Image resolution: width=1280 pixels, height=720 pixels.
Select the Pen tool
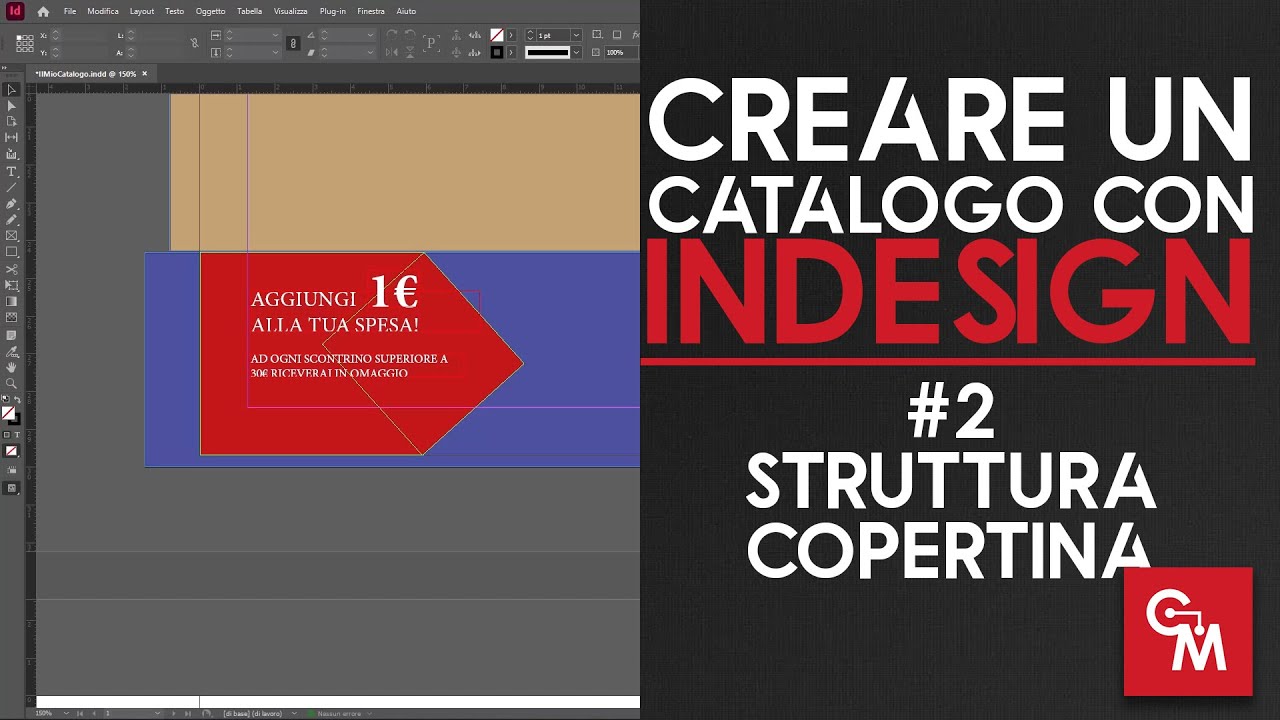coord(12,203)
